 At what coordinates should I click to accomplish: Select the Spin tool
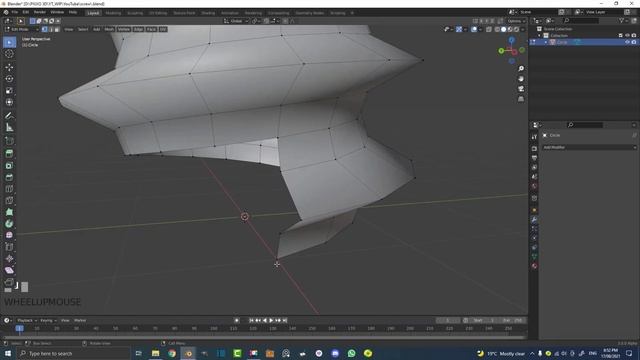[9, 224]
